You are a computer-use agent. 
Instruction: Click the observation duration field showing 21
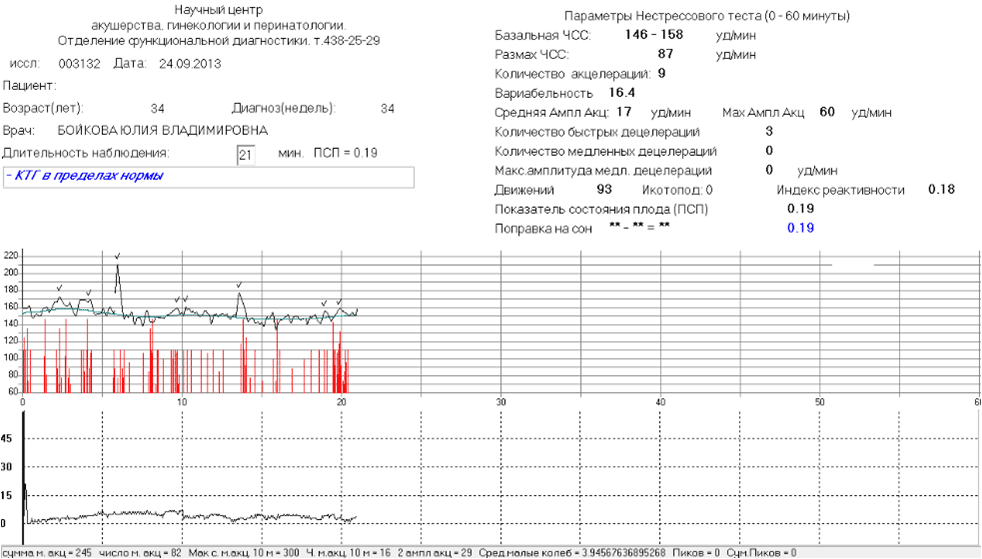click(x=246, y=154)
